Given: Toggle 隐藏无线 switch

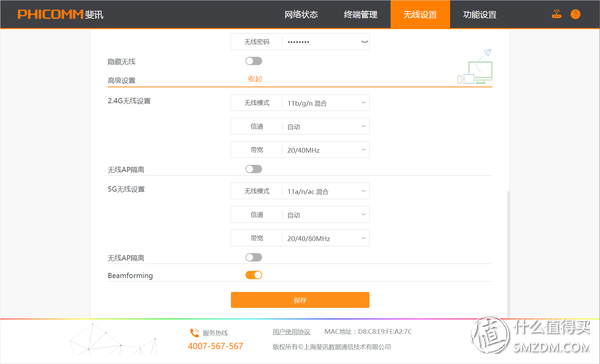Looking at the screenshot, I should coord(254,61).
